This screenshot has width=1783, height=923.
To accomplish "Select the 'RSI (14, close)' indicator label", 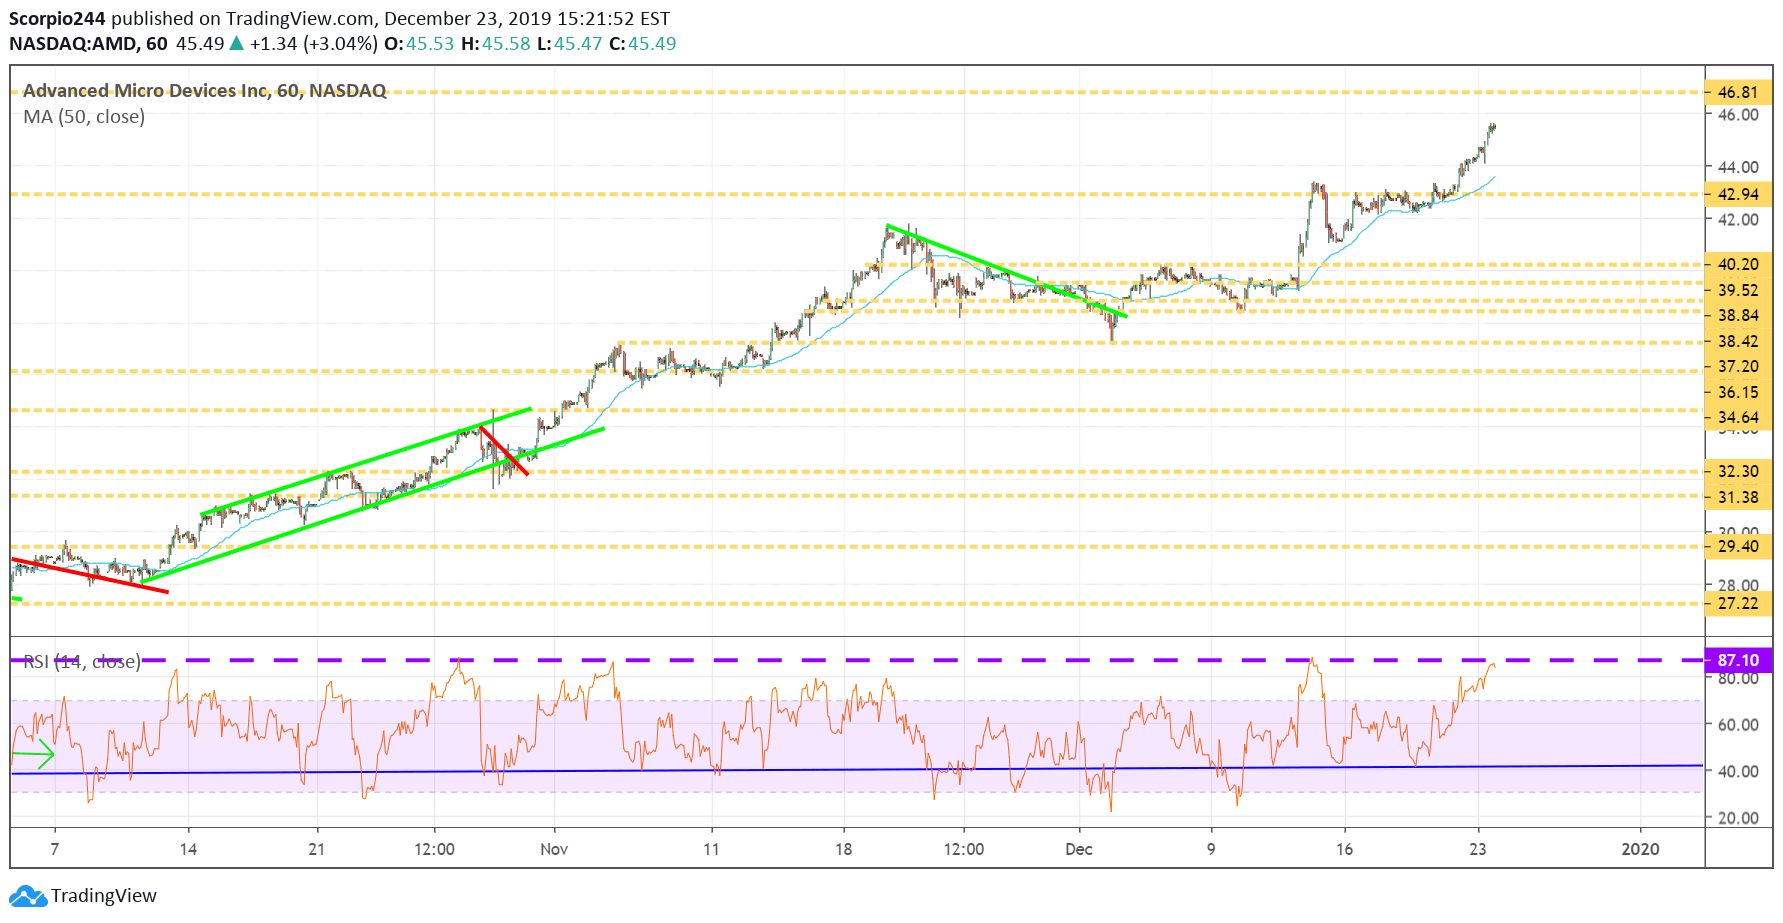I will [x=82, y=662].
